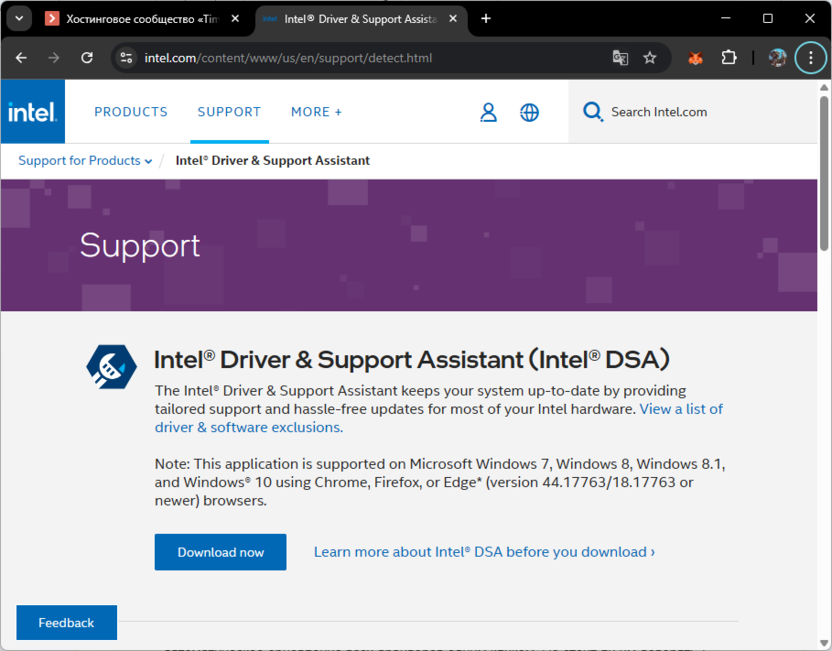The width and height of the screenshot is (832, 651).
Task: Minimize the Chrome window
Action: 726,19
